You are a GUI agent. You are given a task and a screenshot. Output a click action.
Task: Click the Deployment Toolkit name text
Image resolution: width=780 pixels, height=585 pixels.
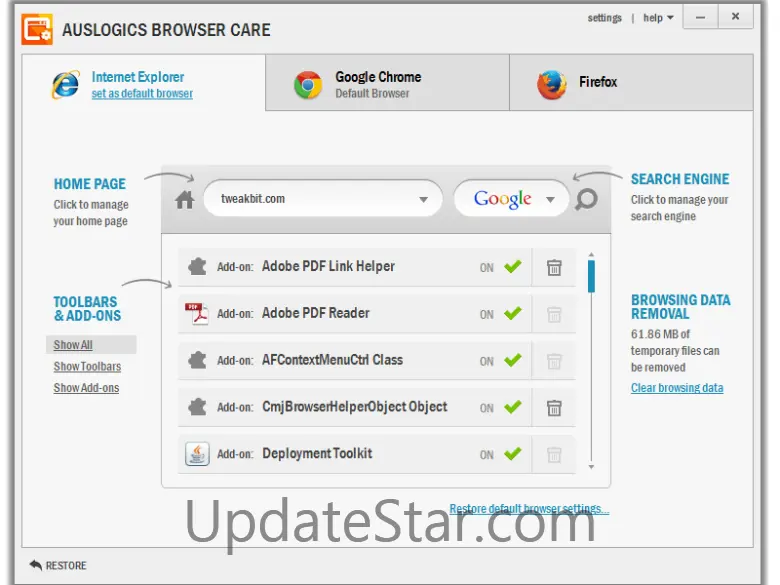[317, 453]
